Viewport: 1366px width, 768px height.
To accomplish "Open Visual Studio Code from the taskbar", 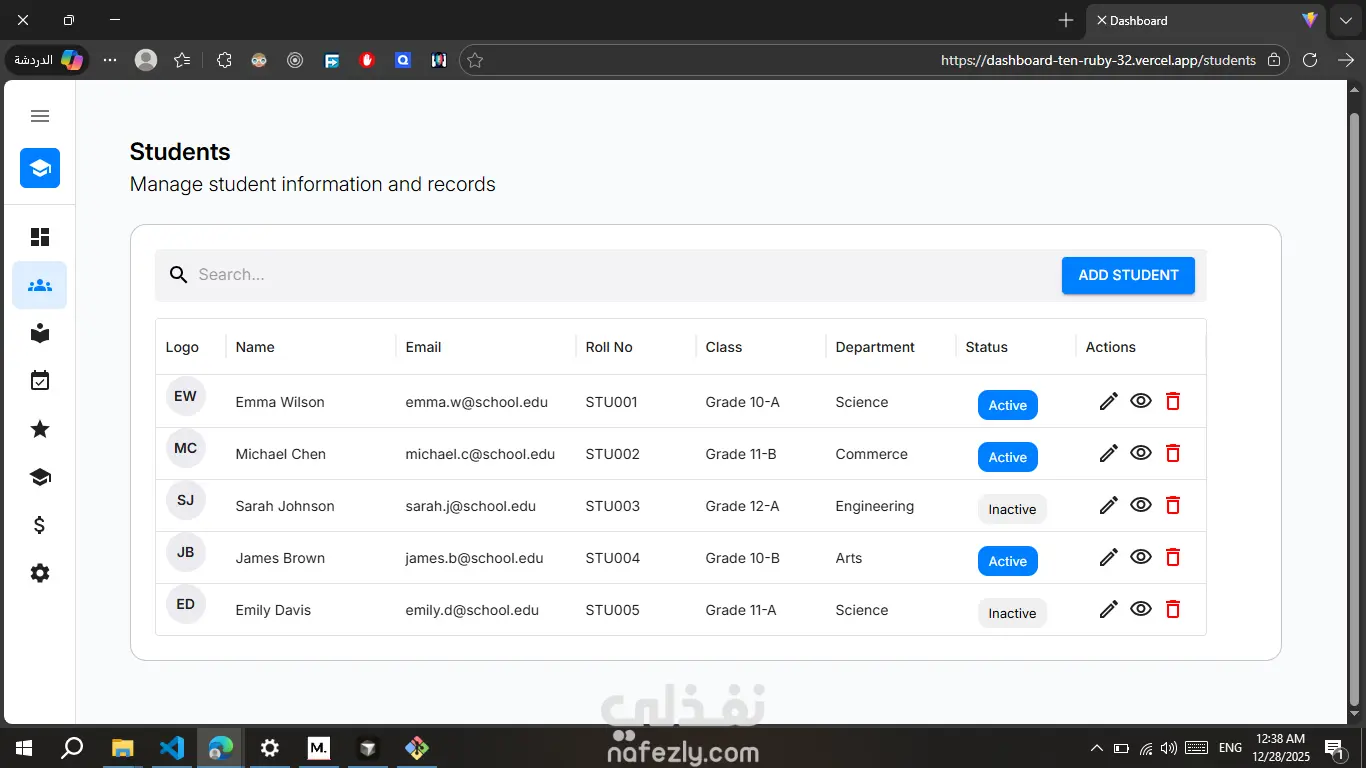I will pyautogui.click(x=172, y=747).
